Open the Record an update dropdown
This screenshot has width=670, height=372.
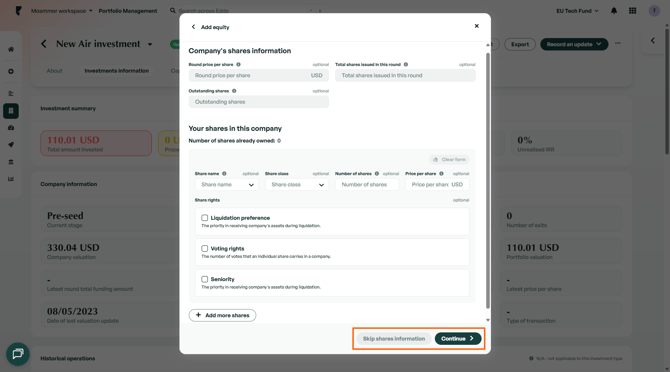point(574,44)
